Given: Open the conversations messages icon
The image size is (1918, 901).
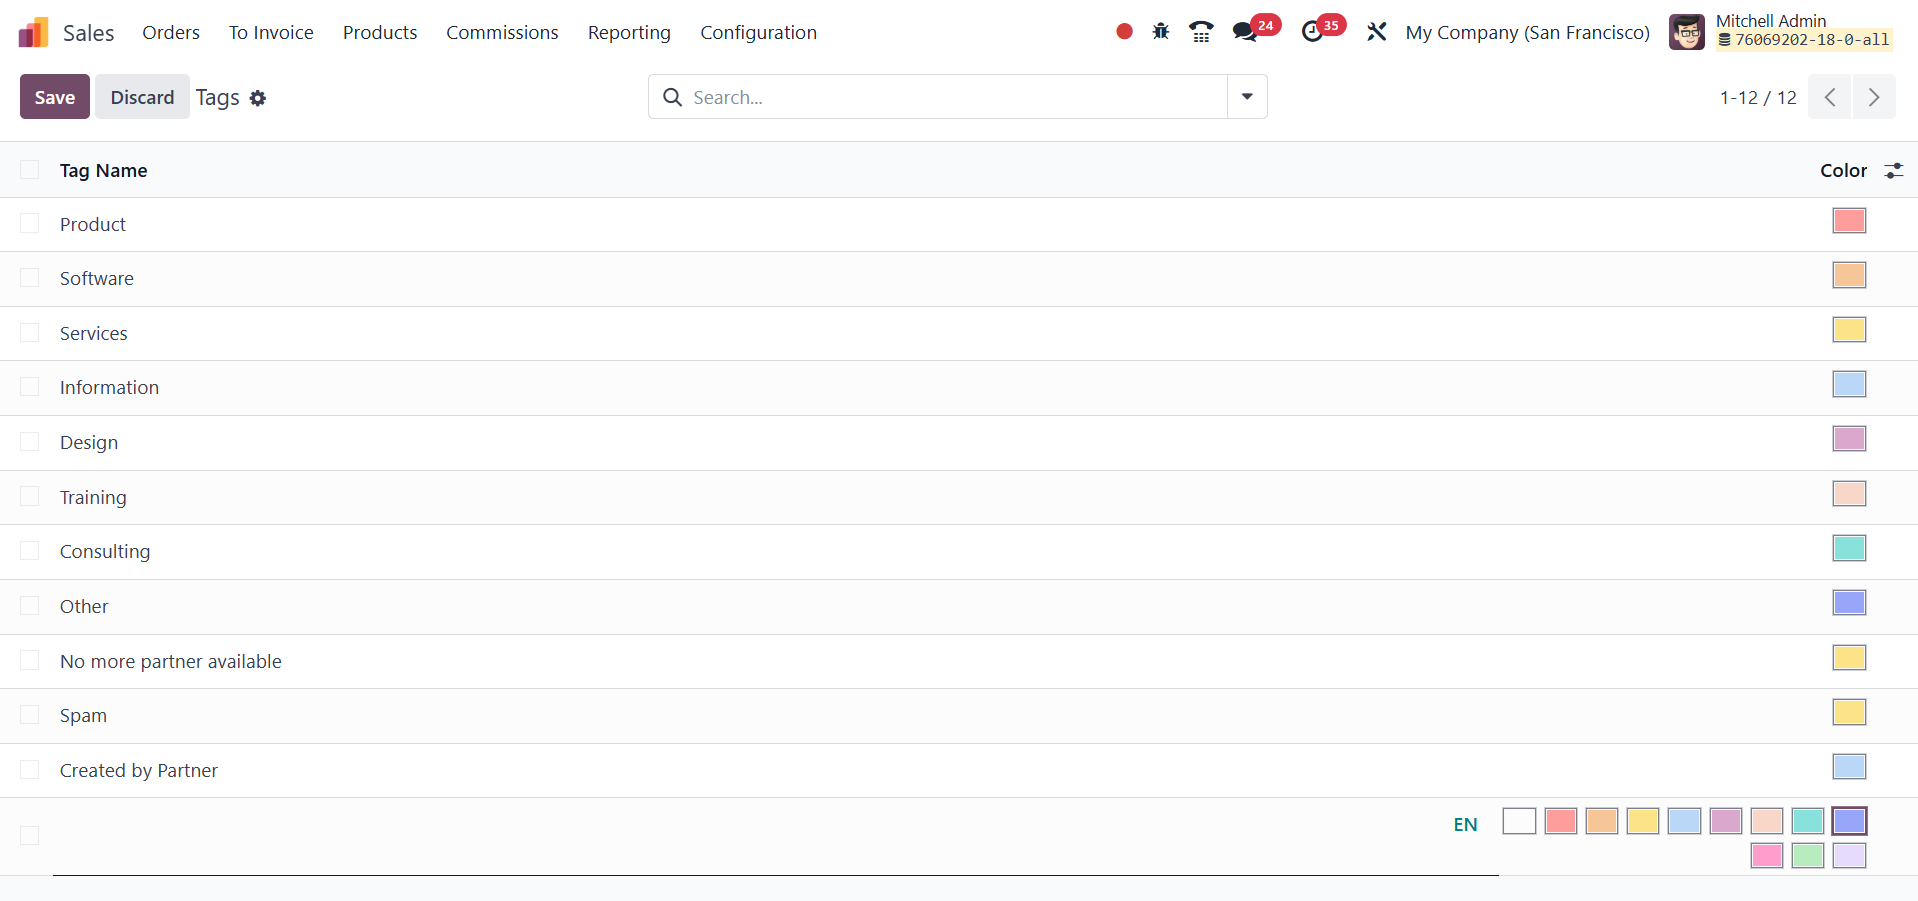Looking at the screenshot, I should click(1245, 32).
